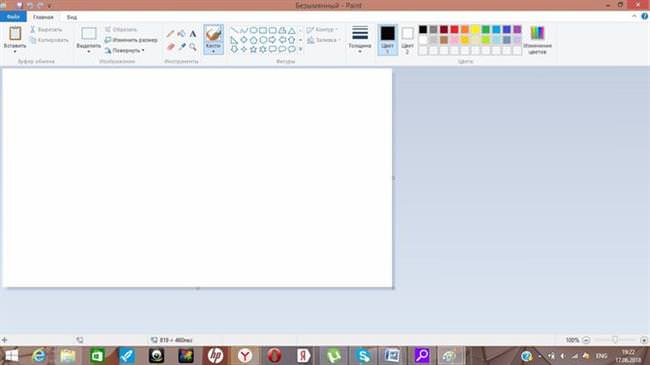The height and width of the screenshot is (365, 650).
Task: Pick the orange color swatch
Action: coord(465,29)
